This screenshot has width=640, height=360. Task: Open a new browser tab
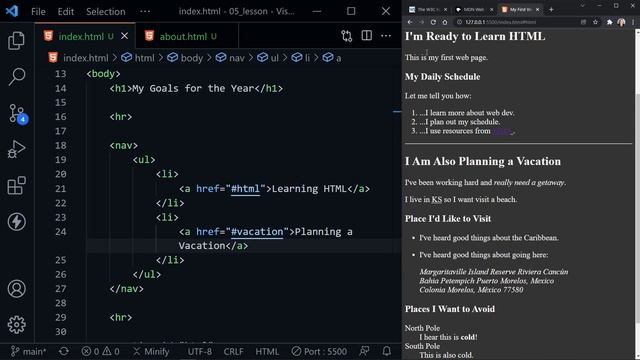point(551,9)
